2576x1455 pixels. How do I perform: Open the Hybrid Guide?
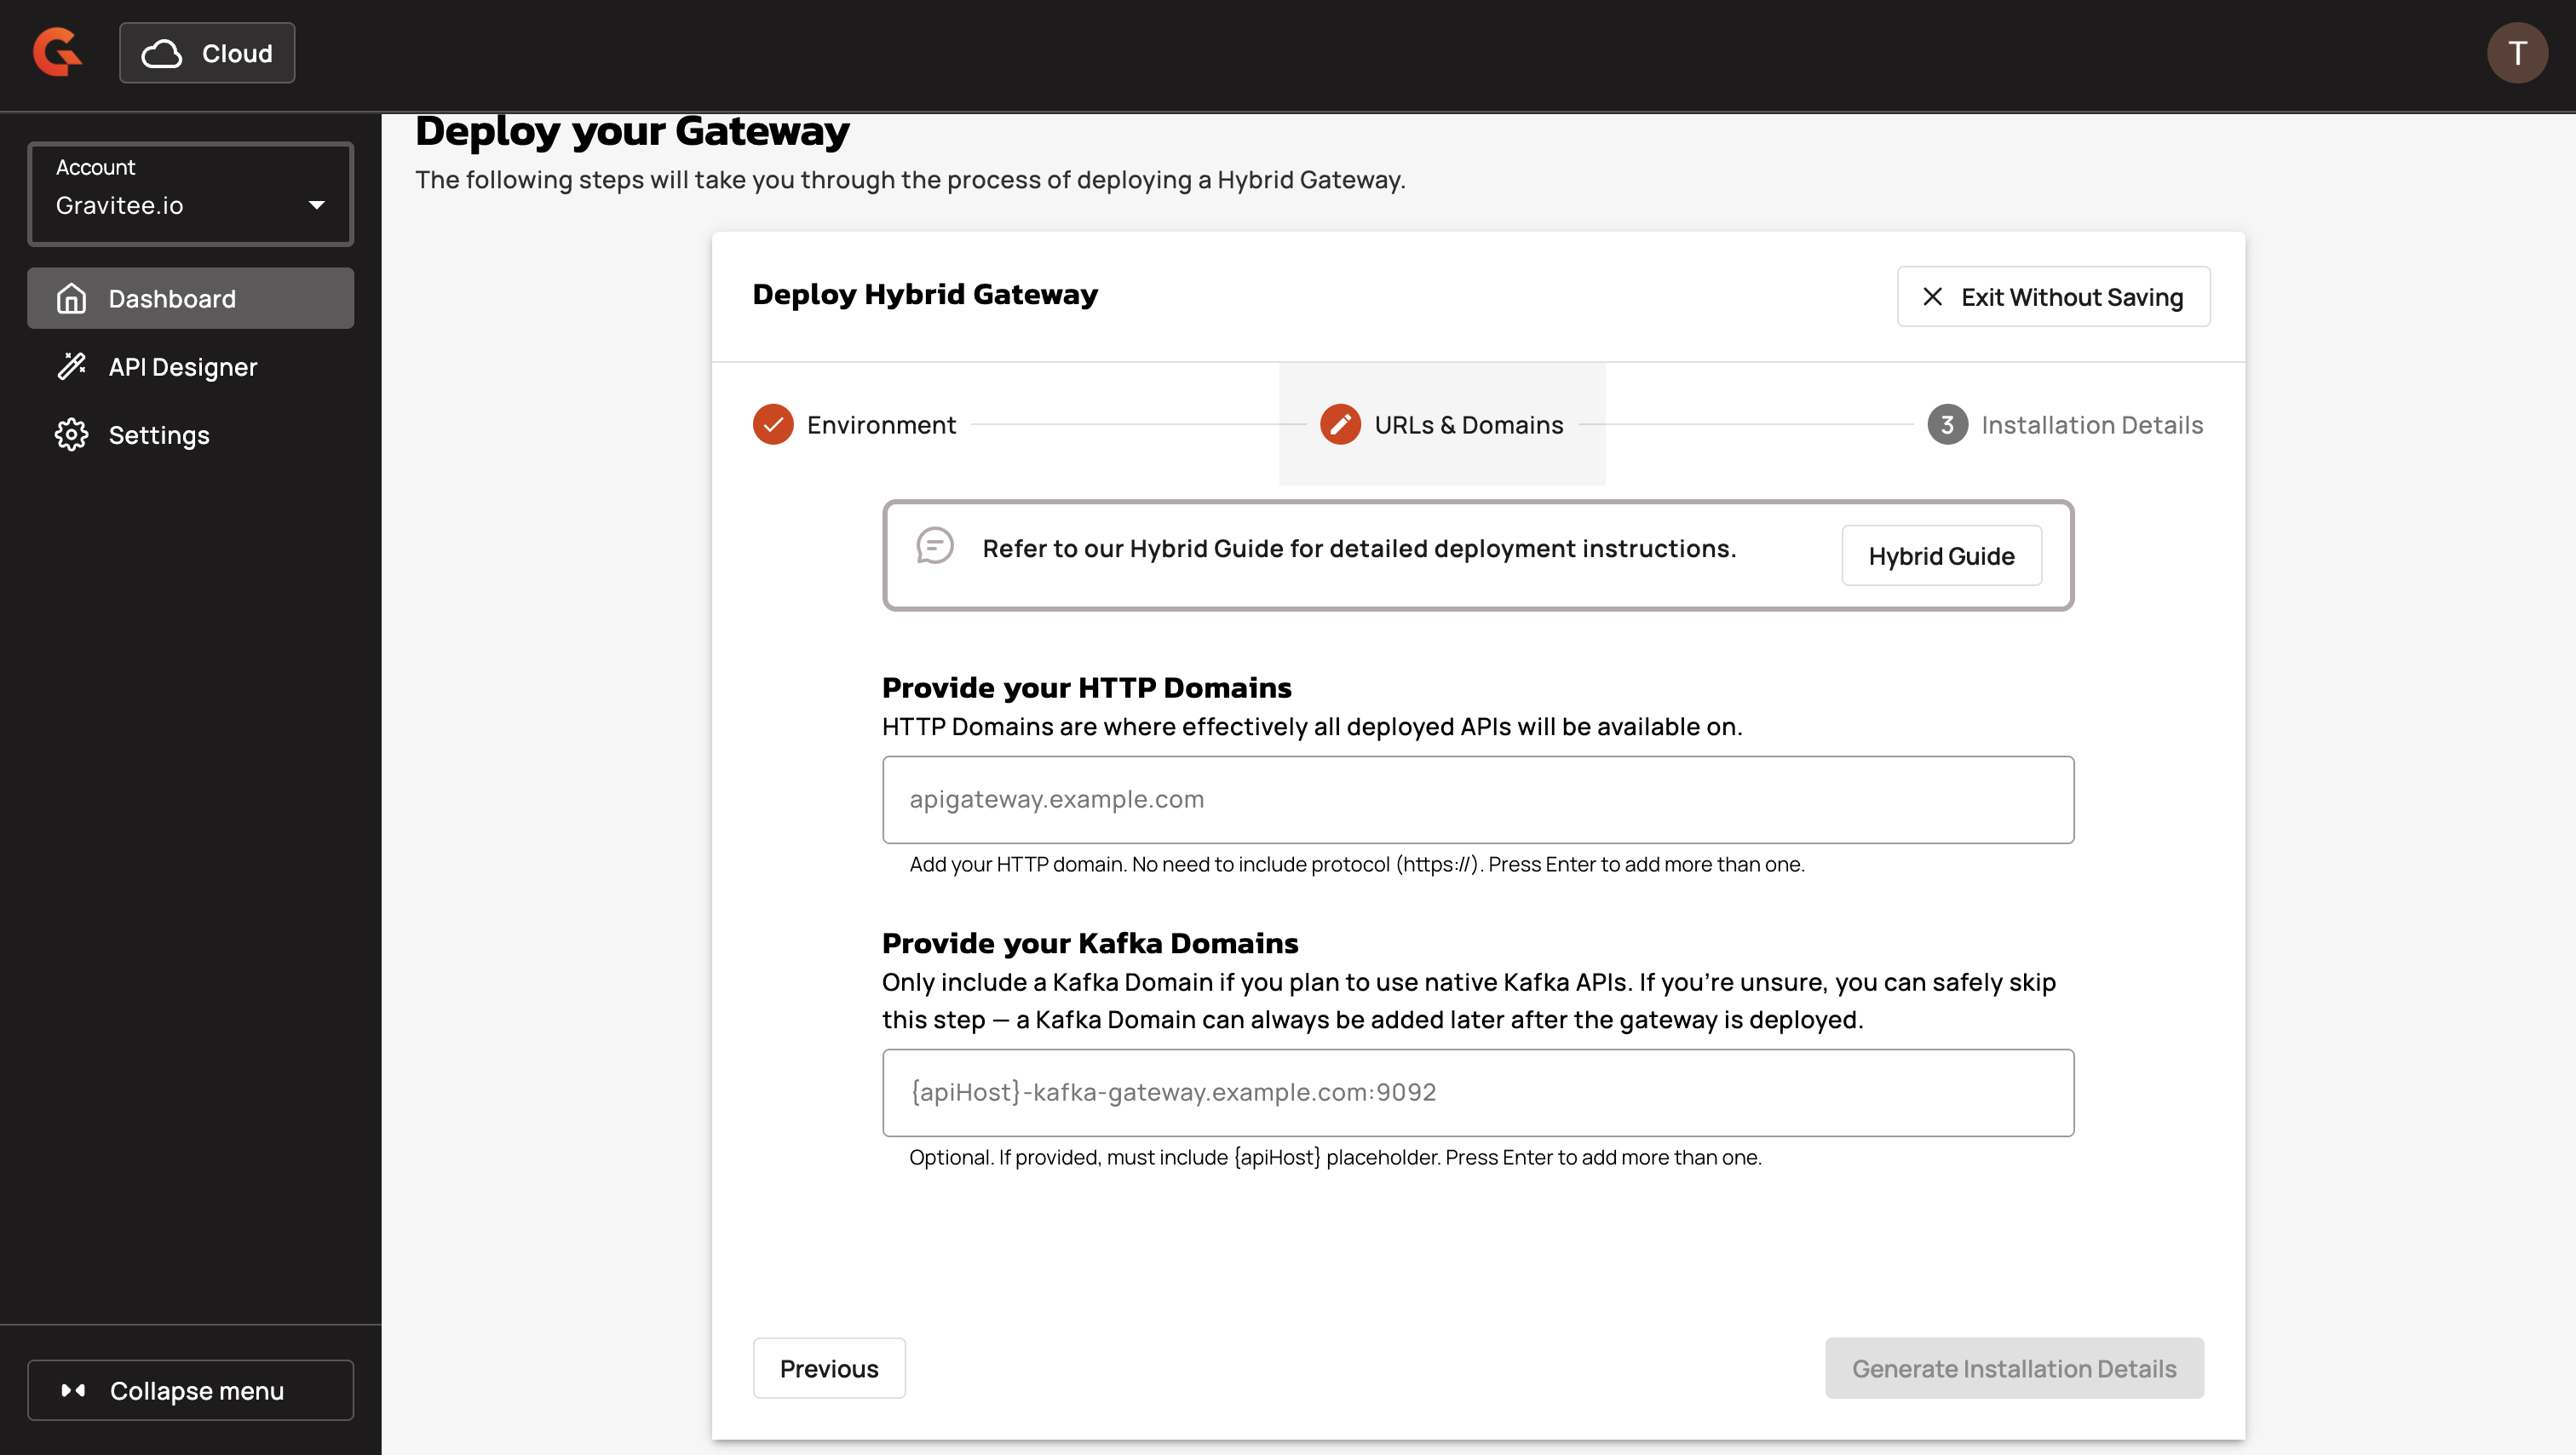[x=1940, y=555]
